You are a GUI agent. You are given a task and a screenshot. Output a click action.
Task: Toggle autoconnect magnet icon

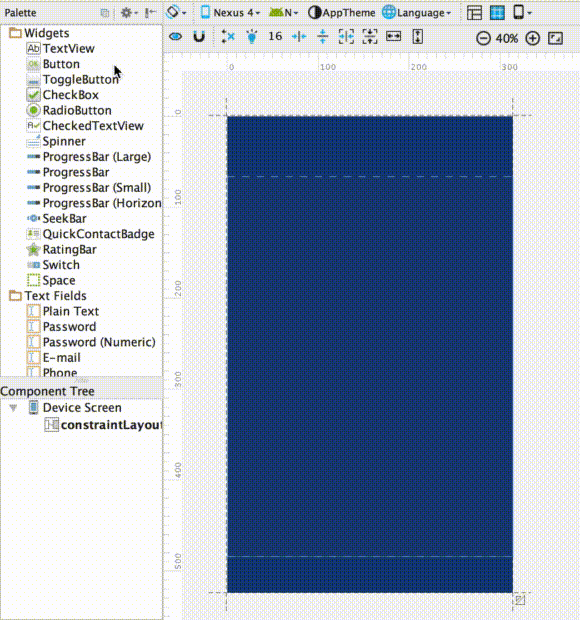[x=199, y=37]
